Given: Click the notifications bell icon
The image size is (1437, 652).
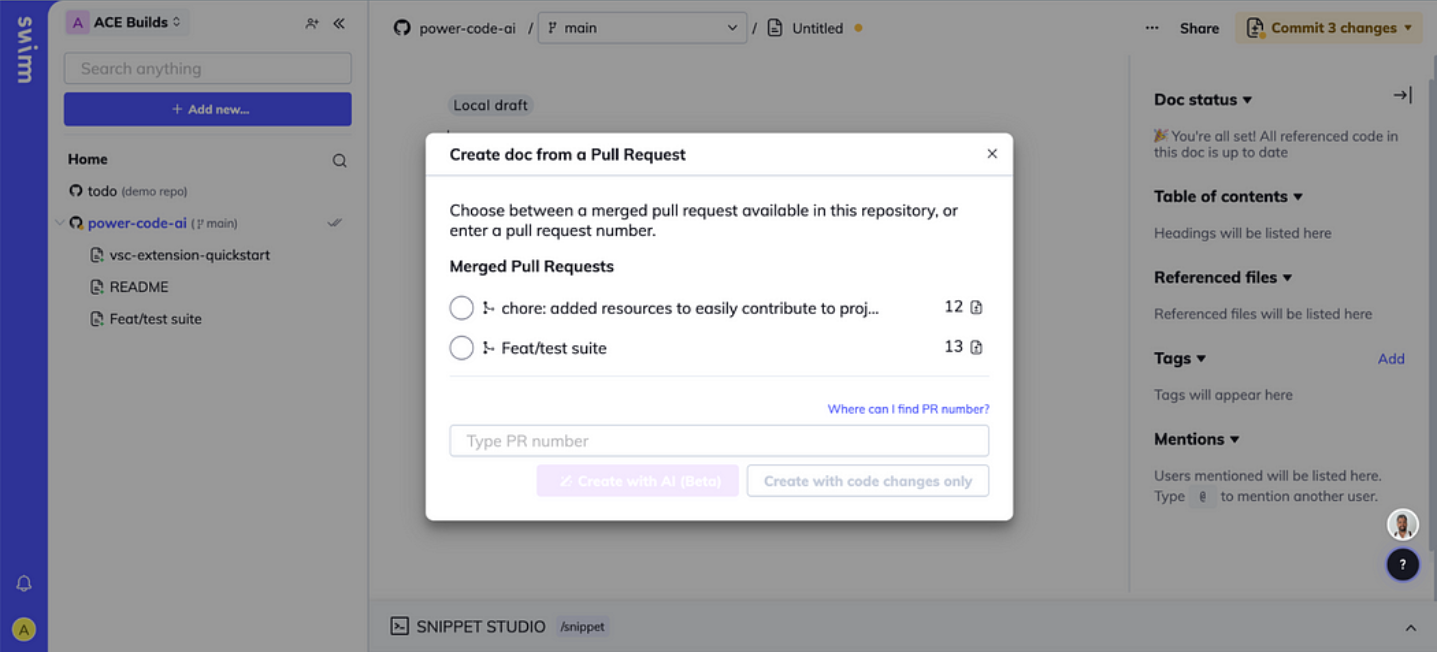Looking at the screenshot, I should coord(24,584).
